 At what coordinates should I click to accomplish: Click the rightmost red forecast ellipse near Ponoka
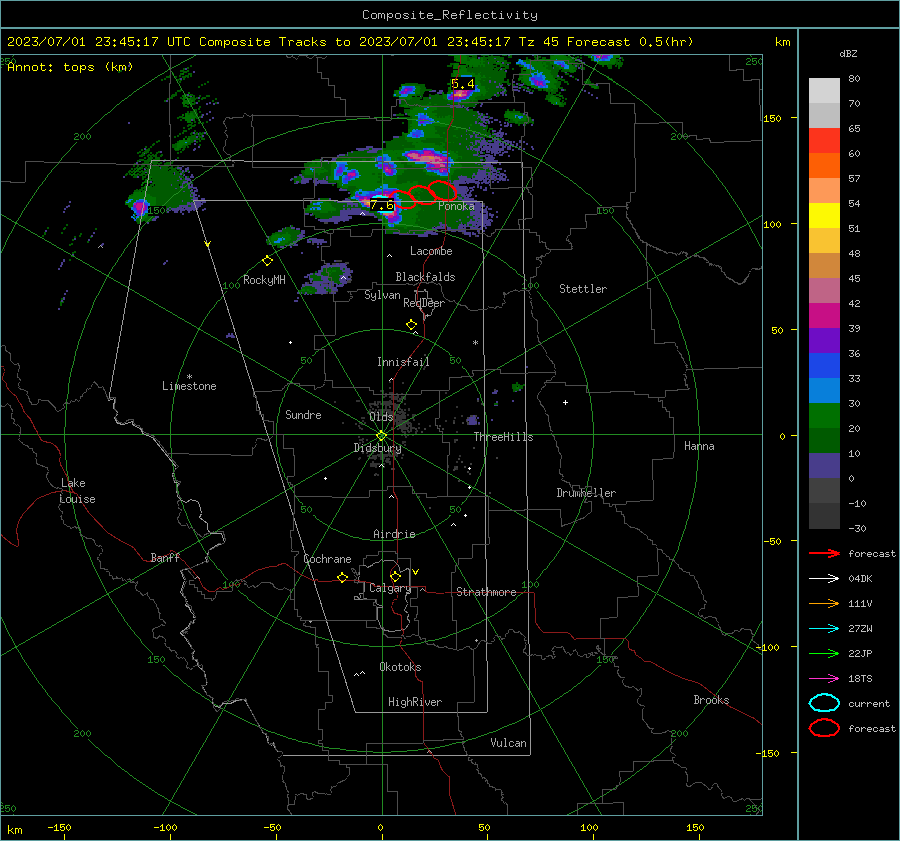443,190
